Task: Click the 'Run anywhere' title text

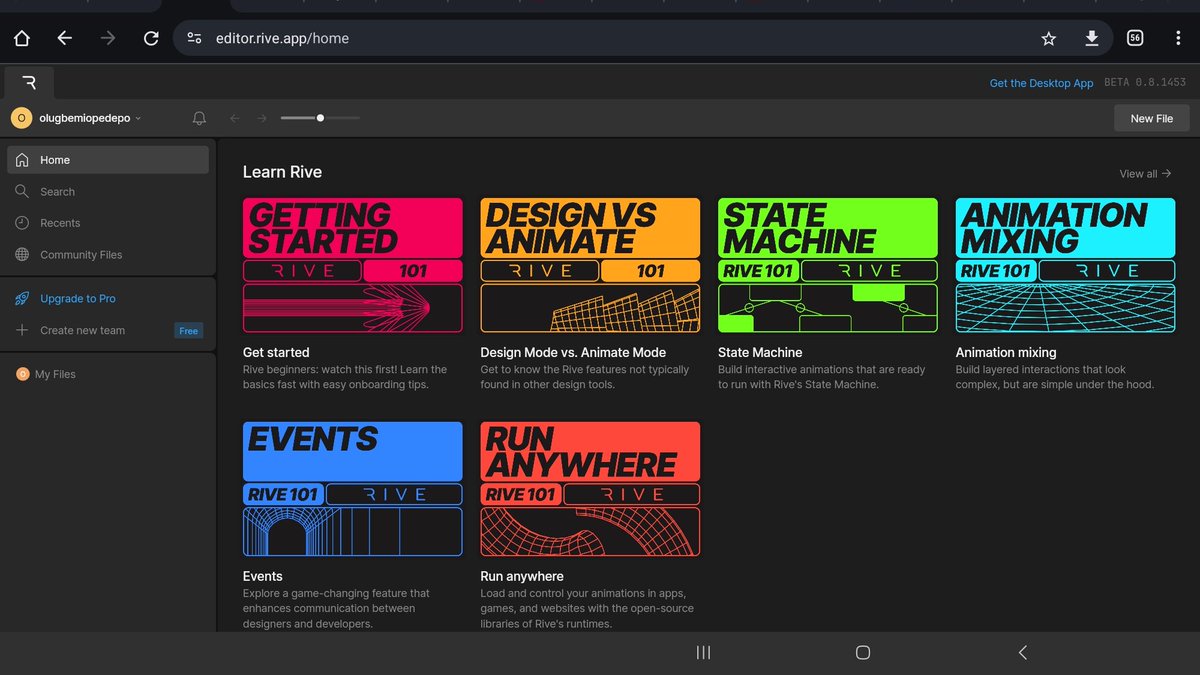Action: pyautogui.click(x=522, y=576)
